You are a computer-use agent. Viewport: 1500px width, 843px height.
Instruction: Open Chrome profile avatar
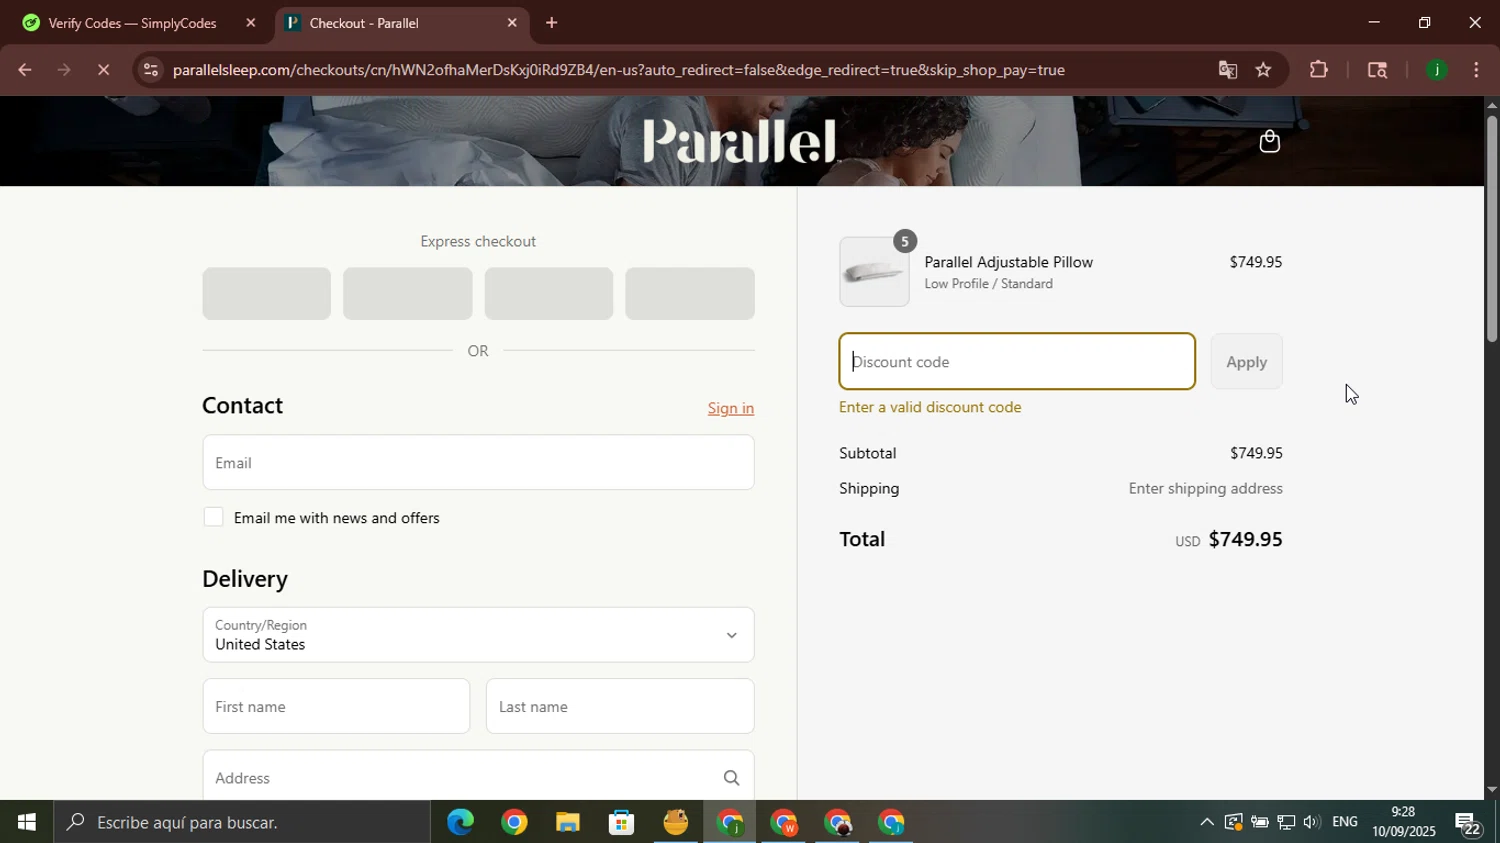pos(1437,70)
